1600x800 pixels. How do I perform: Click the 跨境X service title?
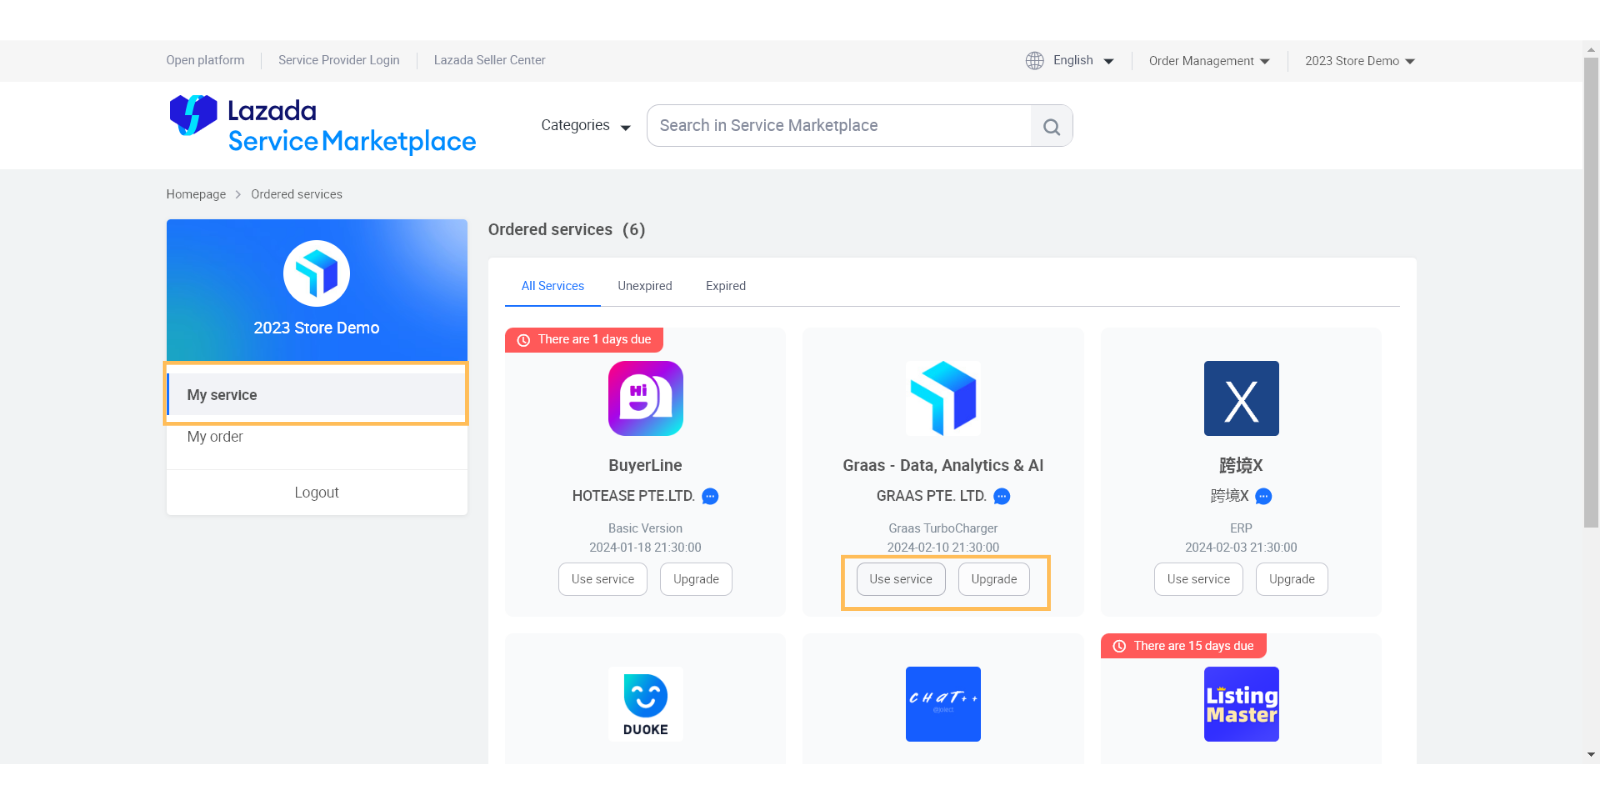click(x=1241, y=465)
